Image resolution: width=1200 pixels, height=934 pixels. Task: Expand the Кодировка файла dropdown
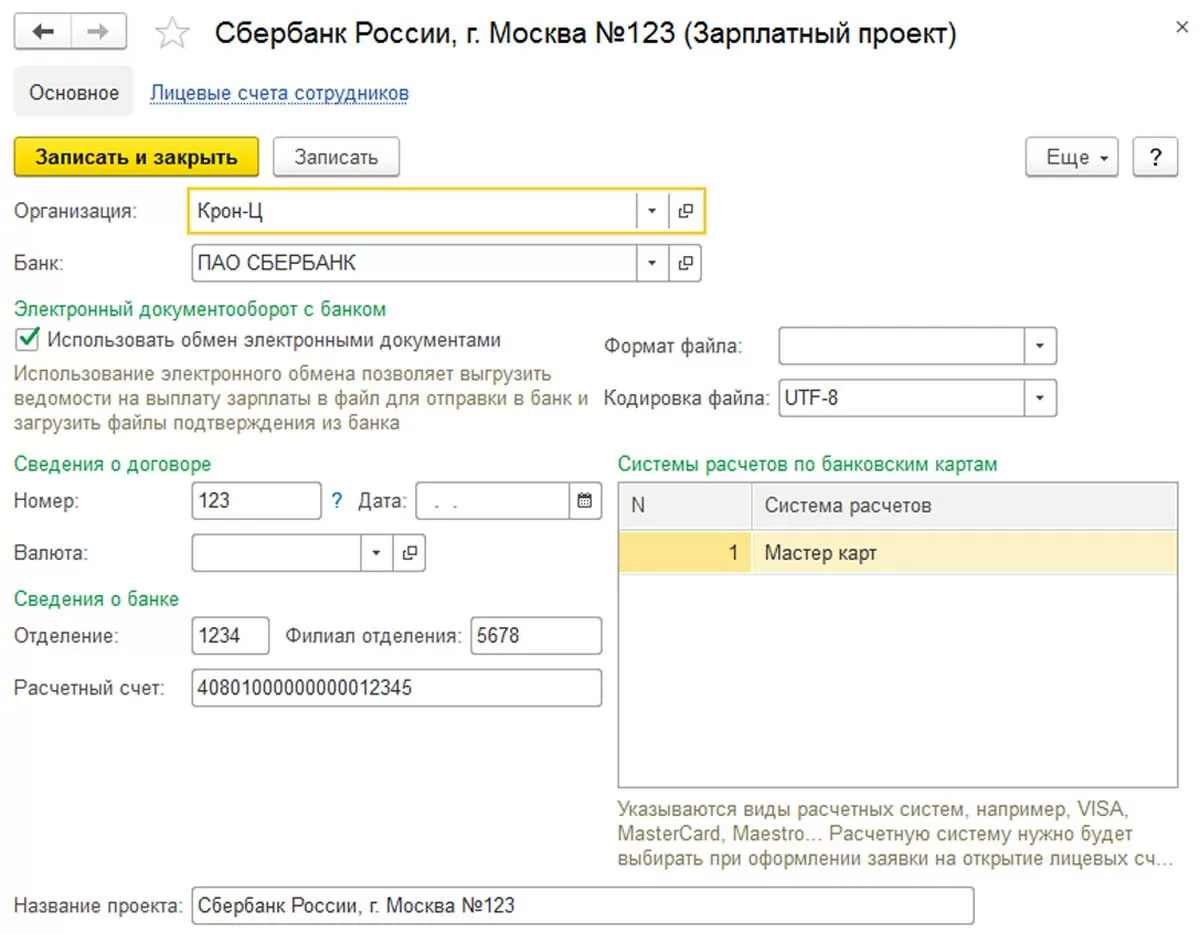click(1040, 398)
